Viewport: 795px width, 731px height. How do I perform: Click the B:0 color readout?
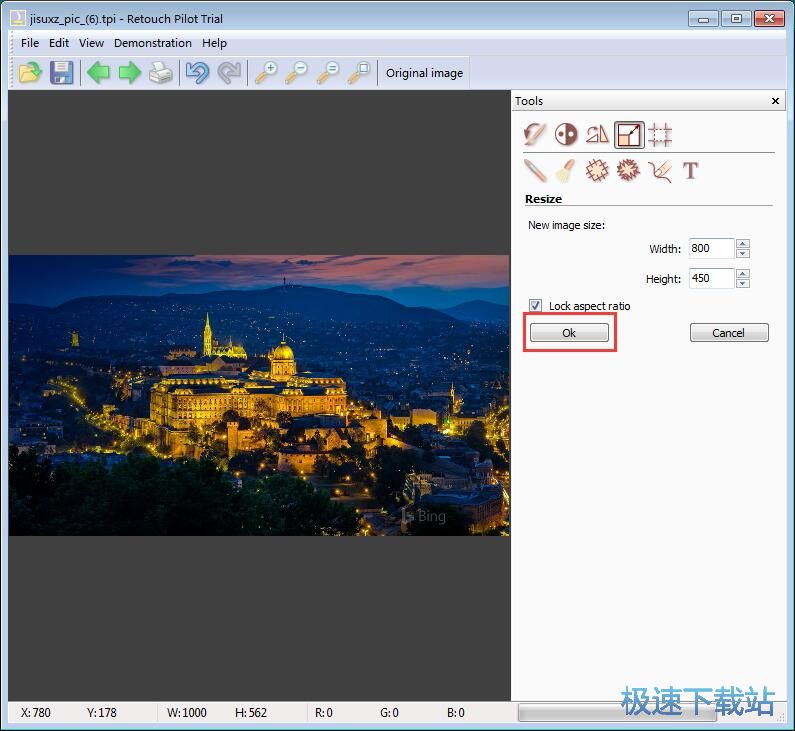click(x=455, y=713)
